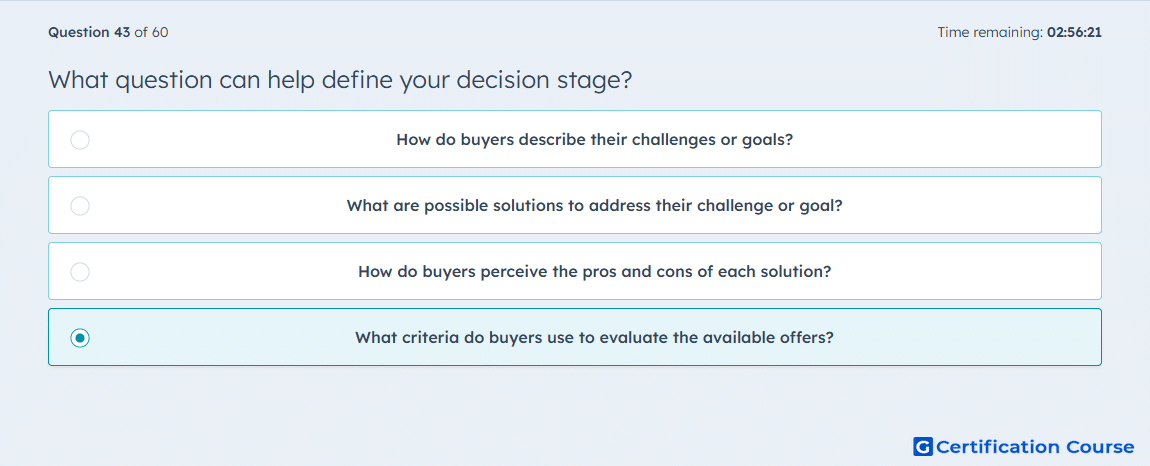Choose answer about pros and cons perception
This screenshot has height=466, width=1150.
575,271
